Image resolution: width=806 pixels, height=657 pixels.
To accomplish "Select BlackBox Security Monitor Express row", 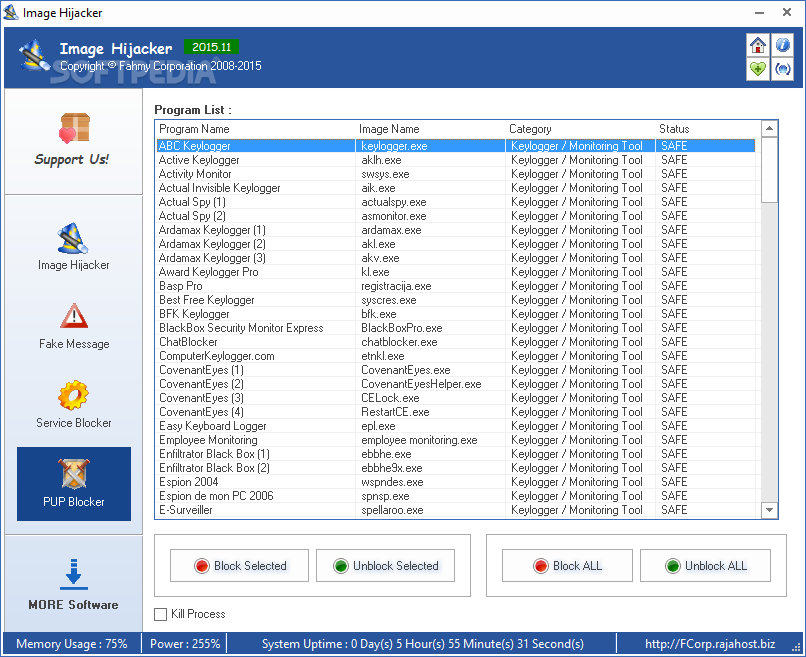I will [456, 328].
